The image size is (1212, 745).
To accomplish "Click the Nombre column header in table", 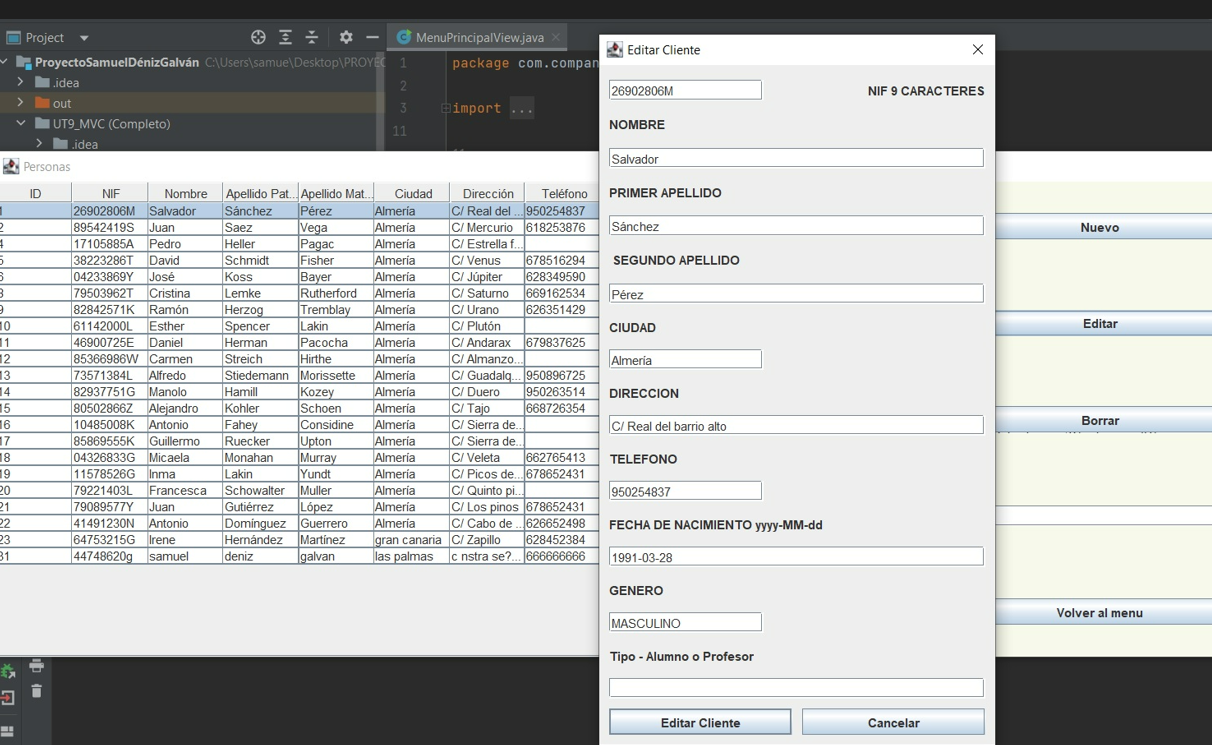I will point(185,193).
